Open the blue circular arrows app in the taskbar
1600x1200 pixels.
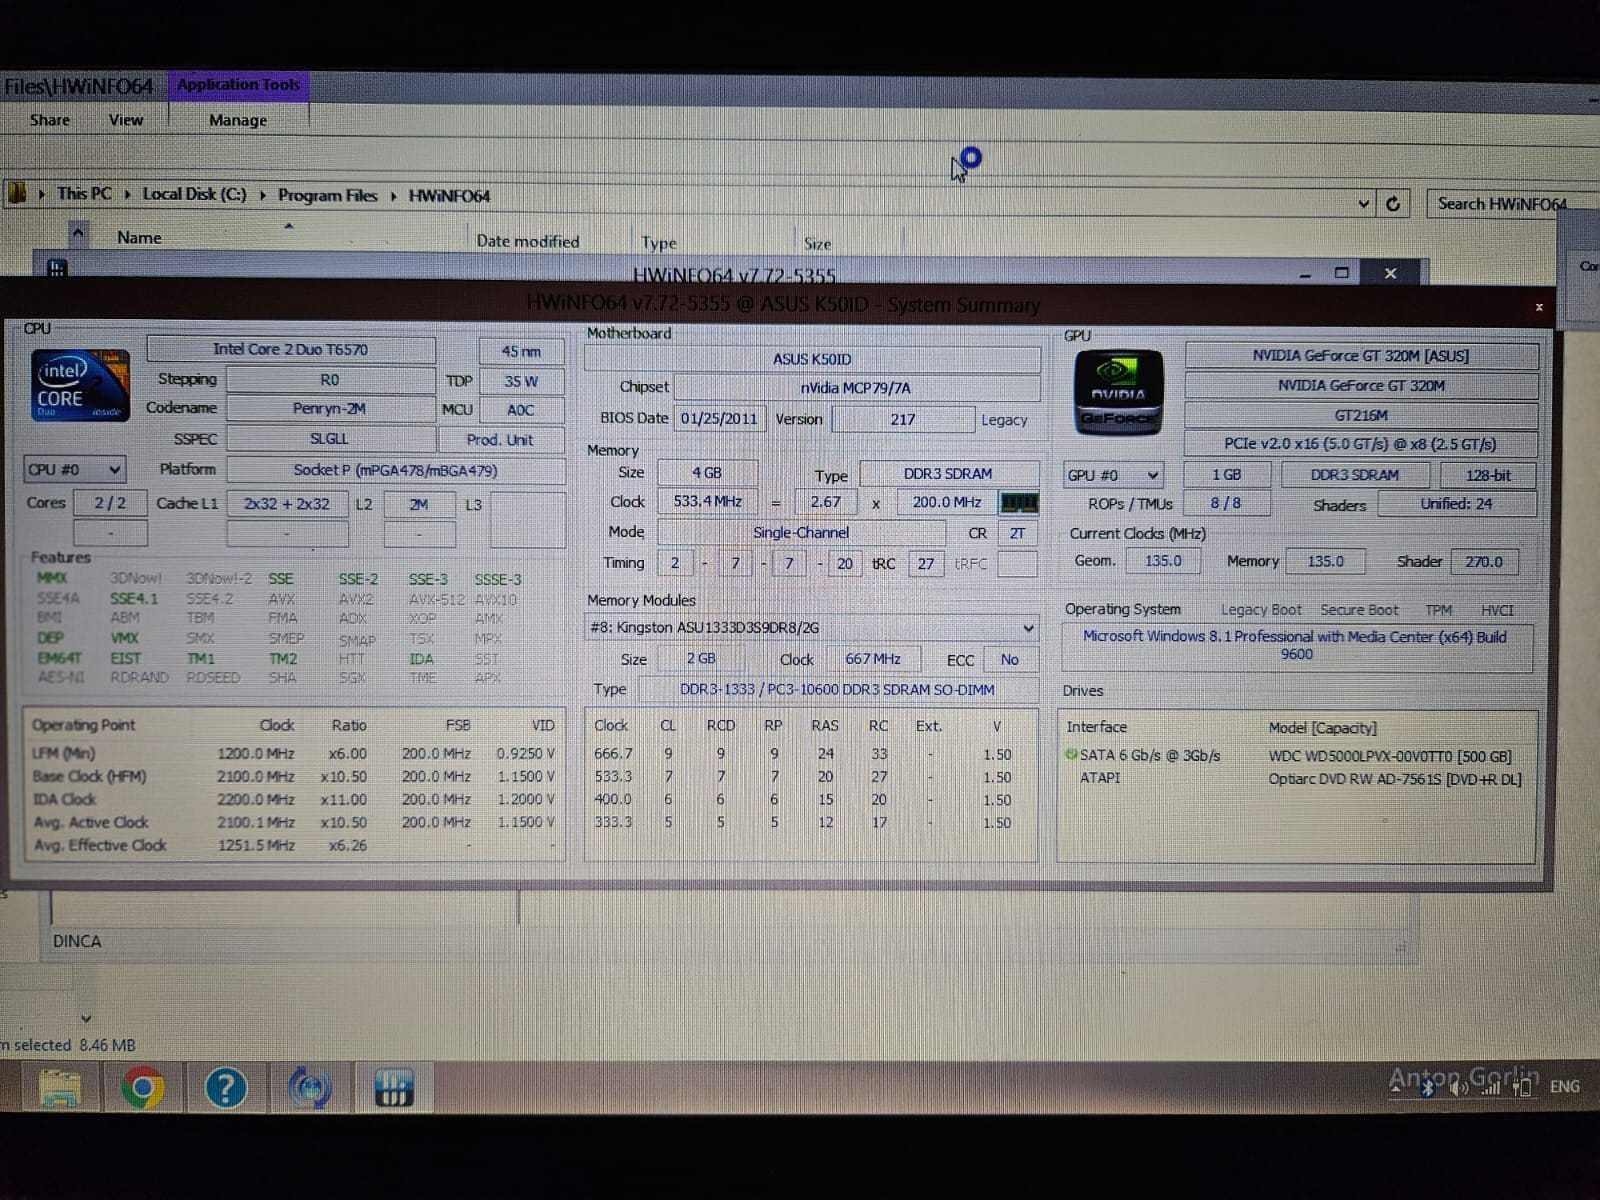(x=310, y=1088)
